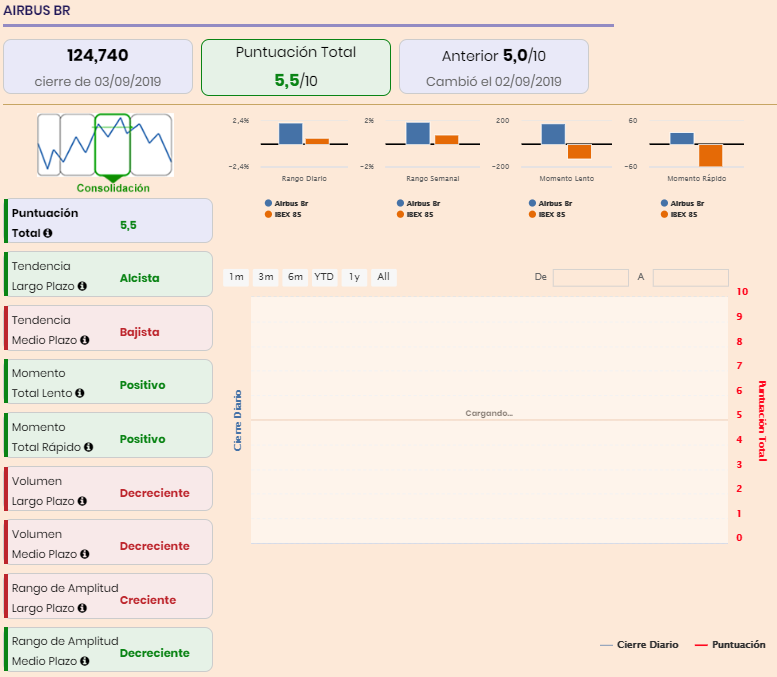This screenshot has width=777, height=677.
Task: Click the blue Airbus bar in Rango Semanal
Action: (418, 133)
